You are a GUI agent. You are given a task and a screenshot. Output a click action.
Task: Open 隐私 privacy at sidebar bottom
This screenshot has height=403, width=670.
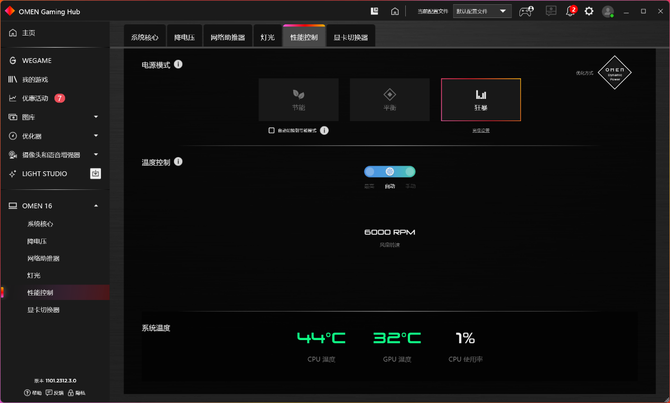76,393
